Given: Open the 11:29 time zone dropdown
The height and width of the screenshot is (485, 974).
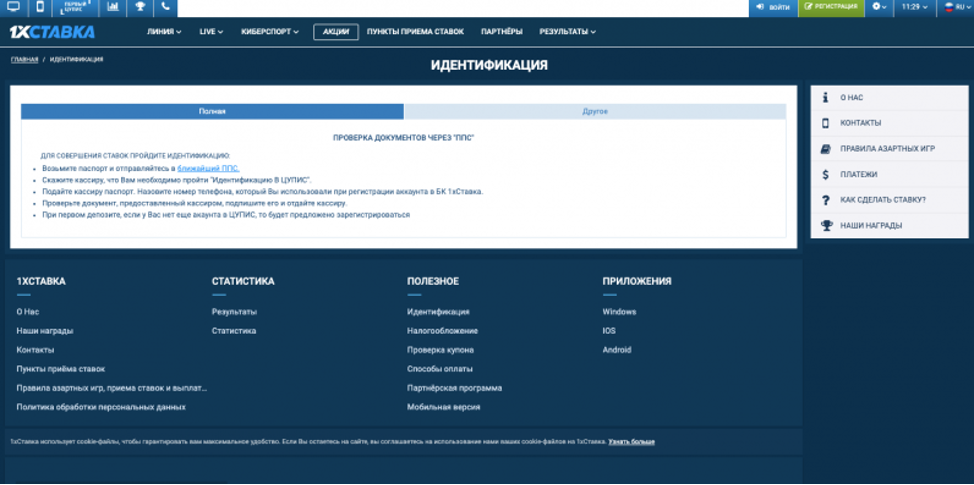Looking at the screenshot, I should click(x=914, y=7).
